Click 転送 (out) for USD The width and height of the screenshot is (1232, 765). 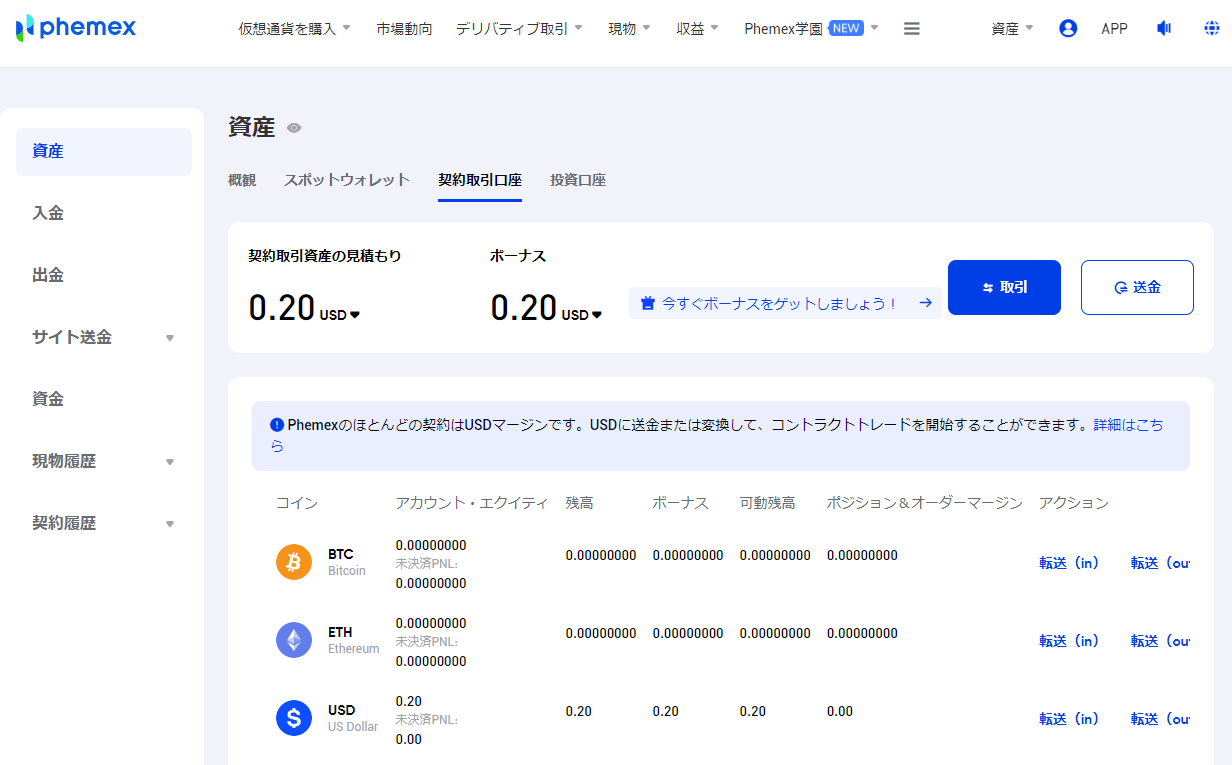[1160, 719]
